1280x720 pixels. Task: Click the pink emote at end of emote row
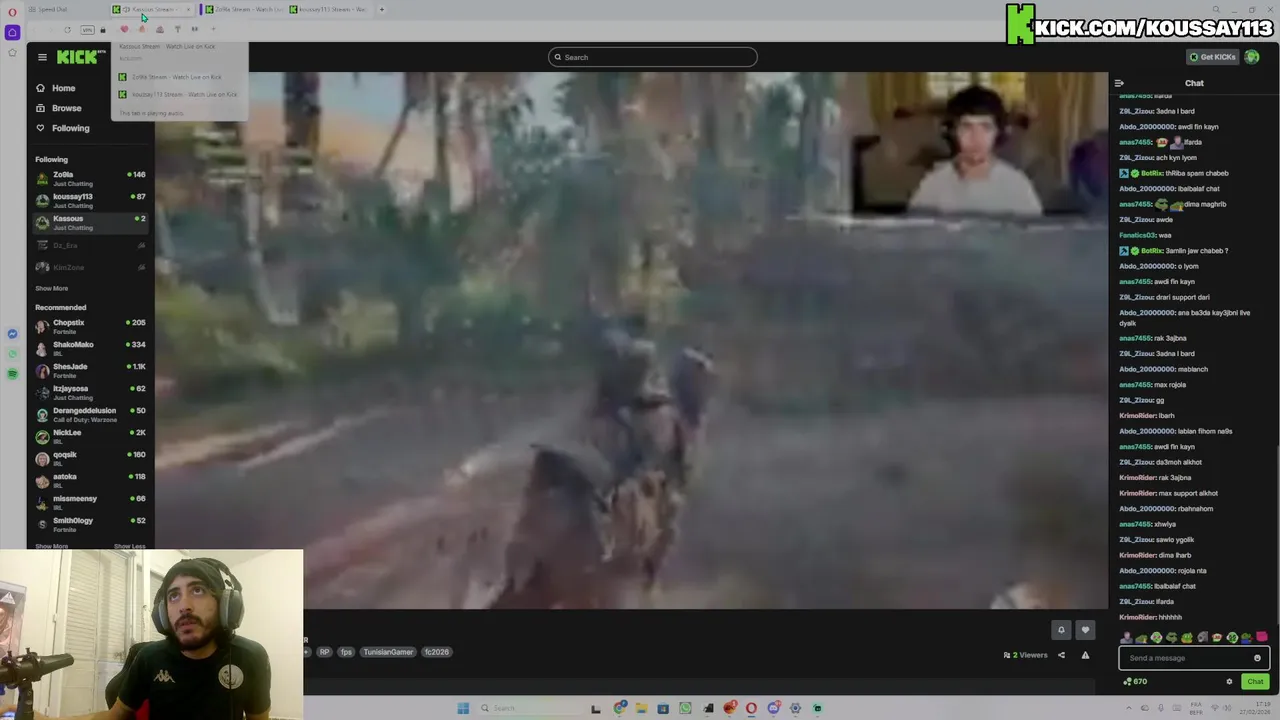1262,637
